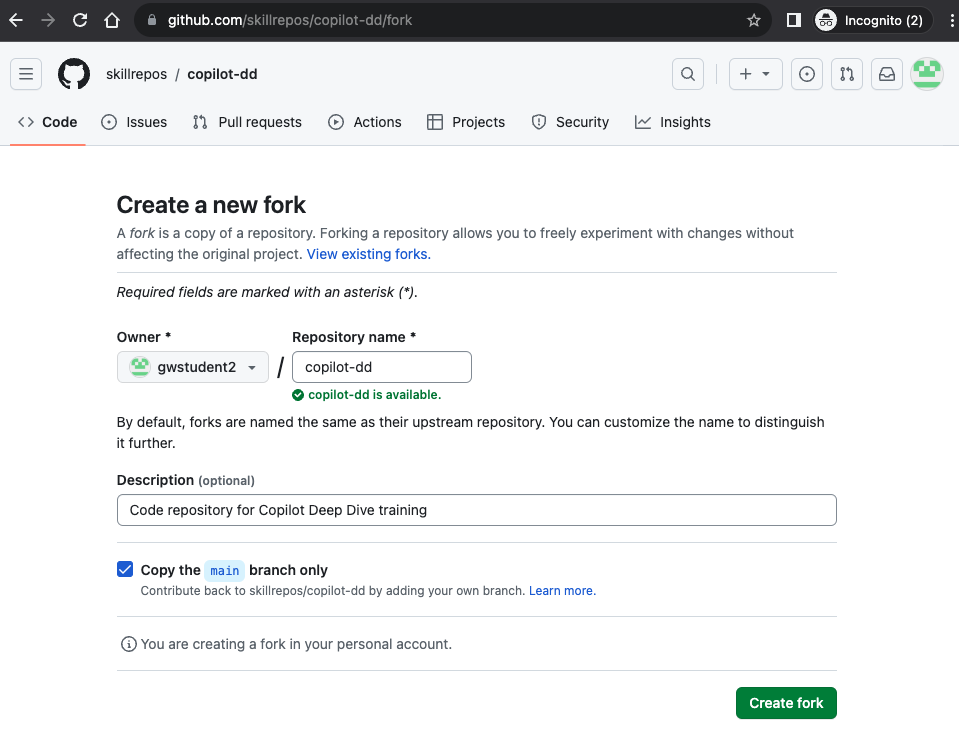
Task: Click the Repository name input field
Action: tap(382, 367)
